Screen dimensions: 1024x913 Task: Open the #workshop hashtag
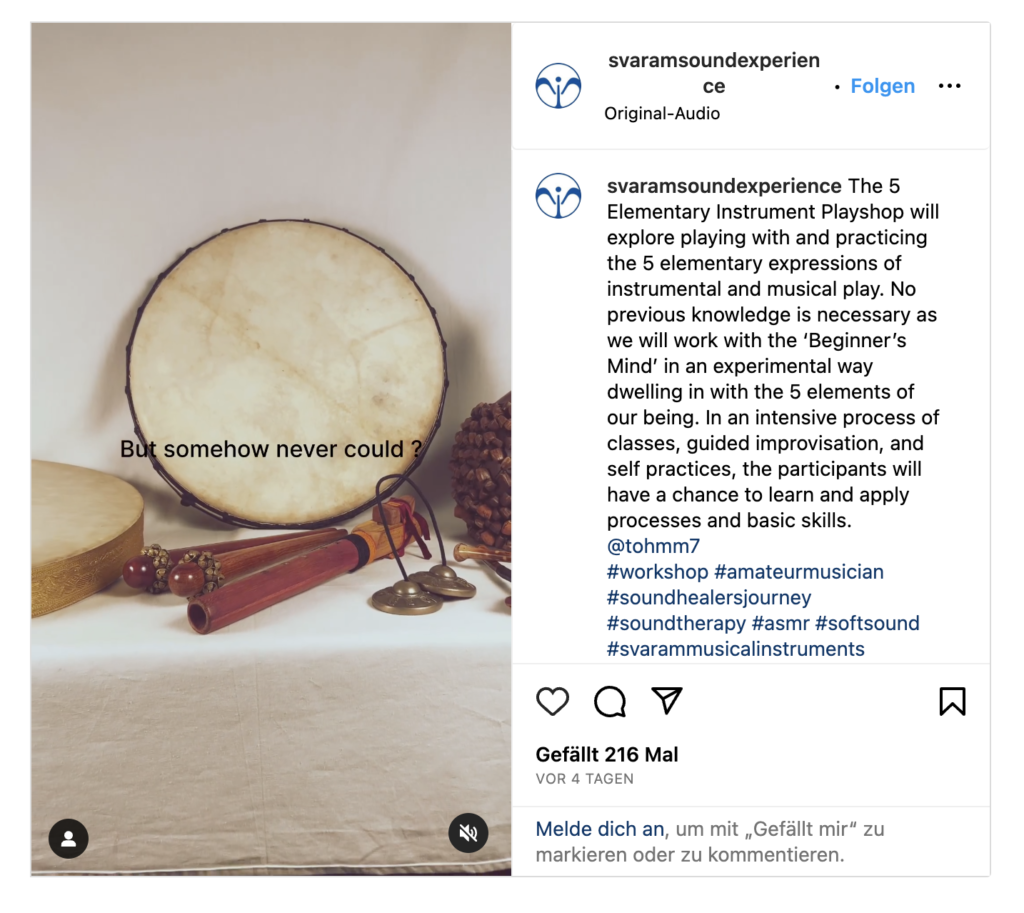pos(657,571)
